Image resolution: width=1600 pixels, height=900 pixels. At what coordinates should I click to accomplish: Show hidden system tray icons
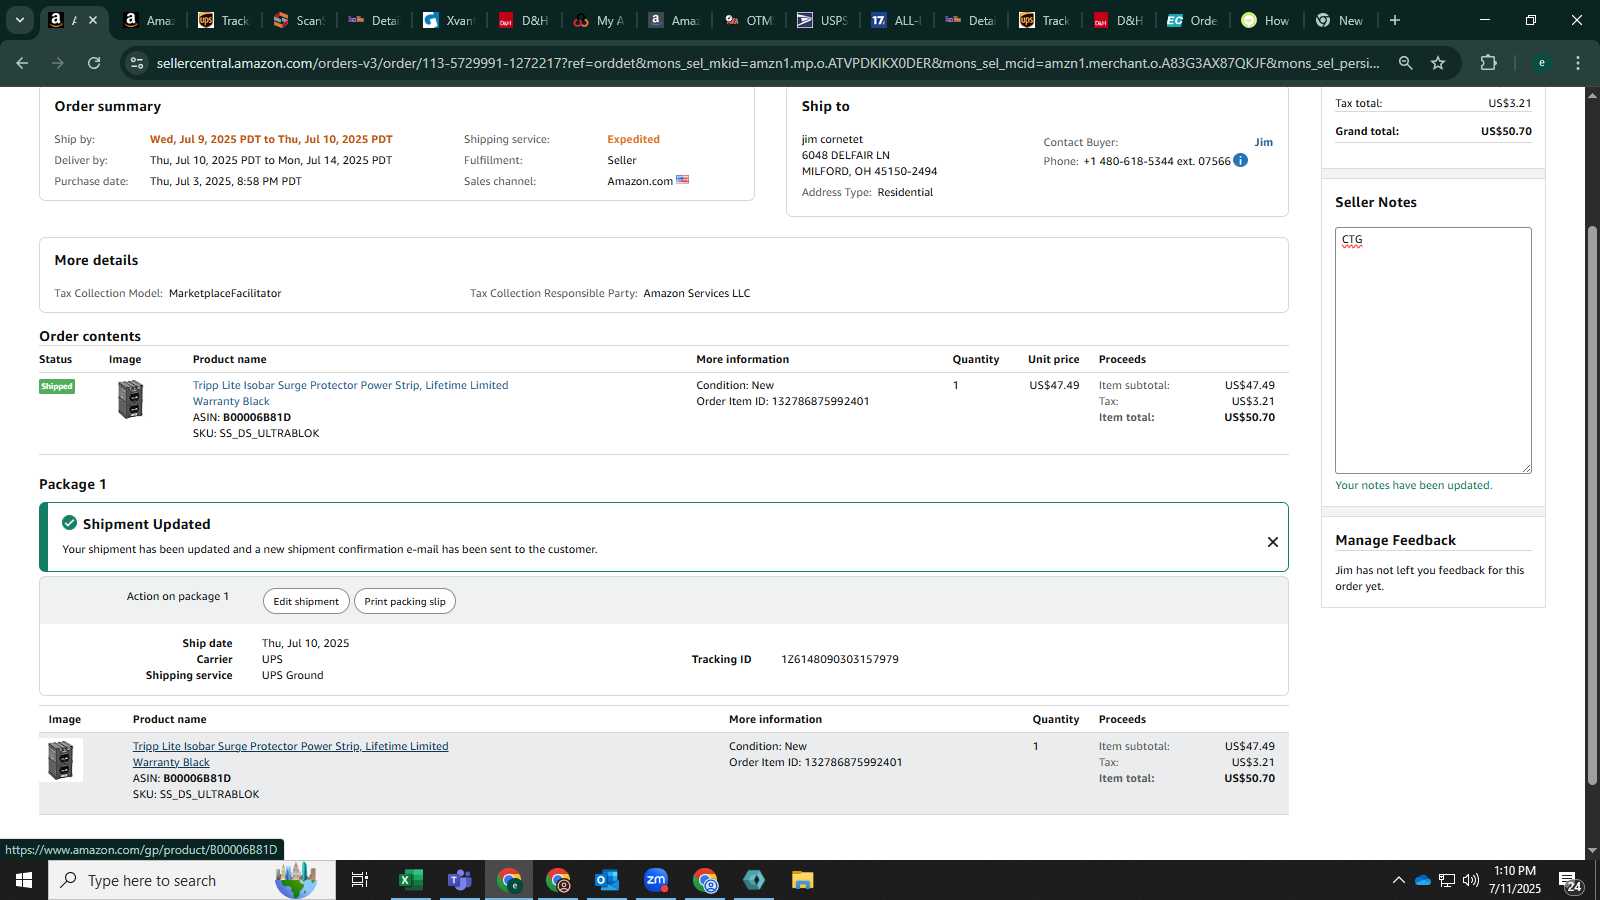(1398, 880)
